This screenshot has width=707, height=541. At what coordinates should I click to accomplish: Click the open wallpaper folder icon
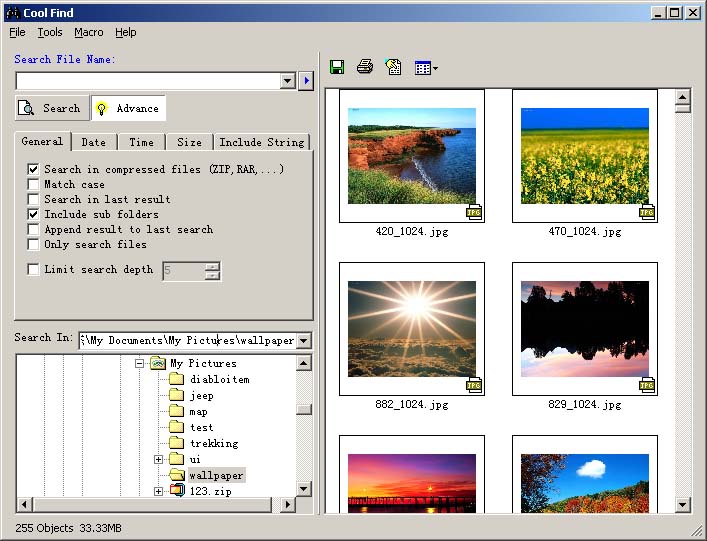tap(177, 475)
